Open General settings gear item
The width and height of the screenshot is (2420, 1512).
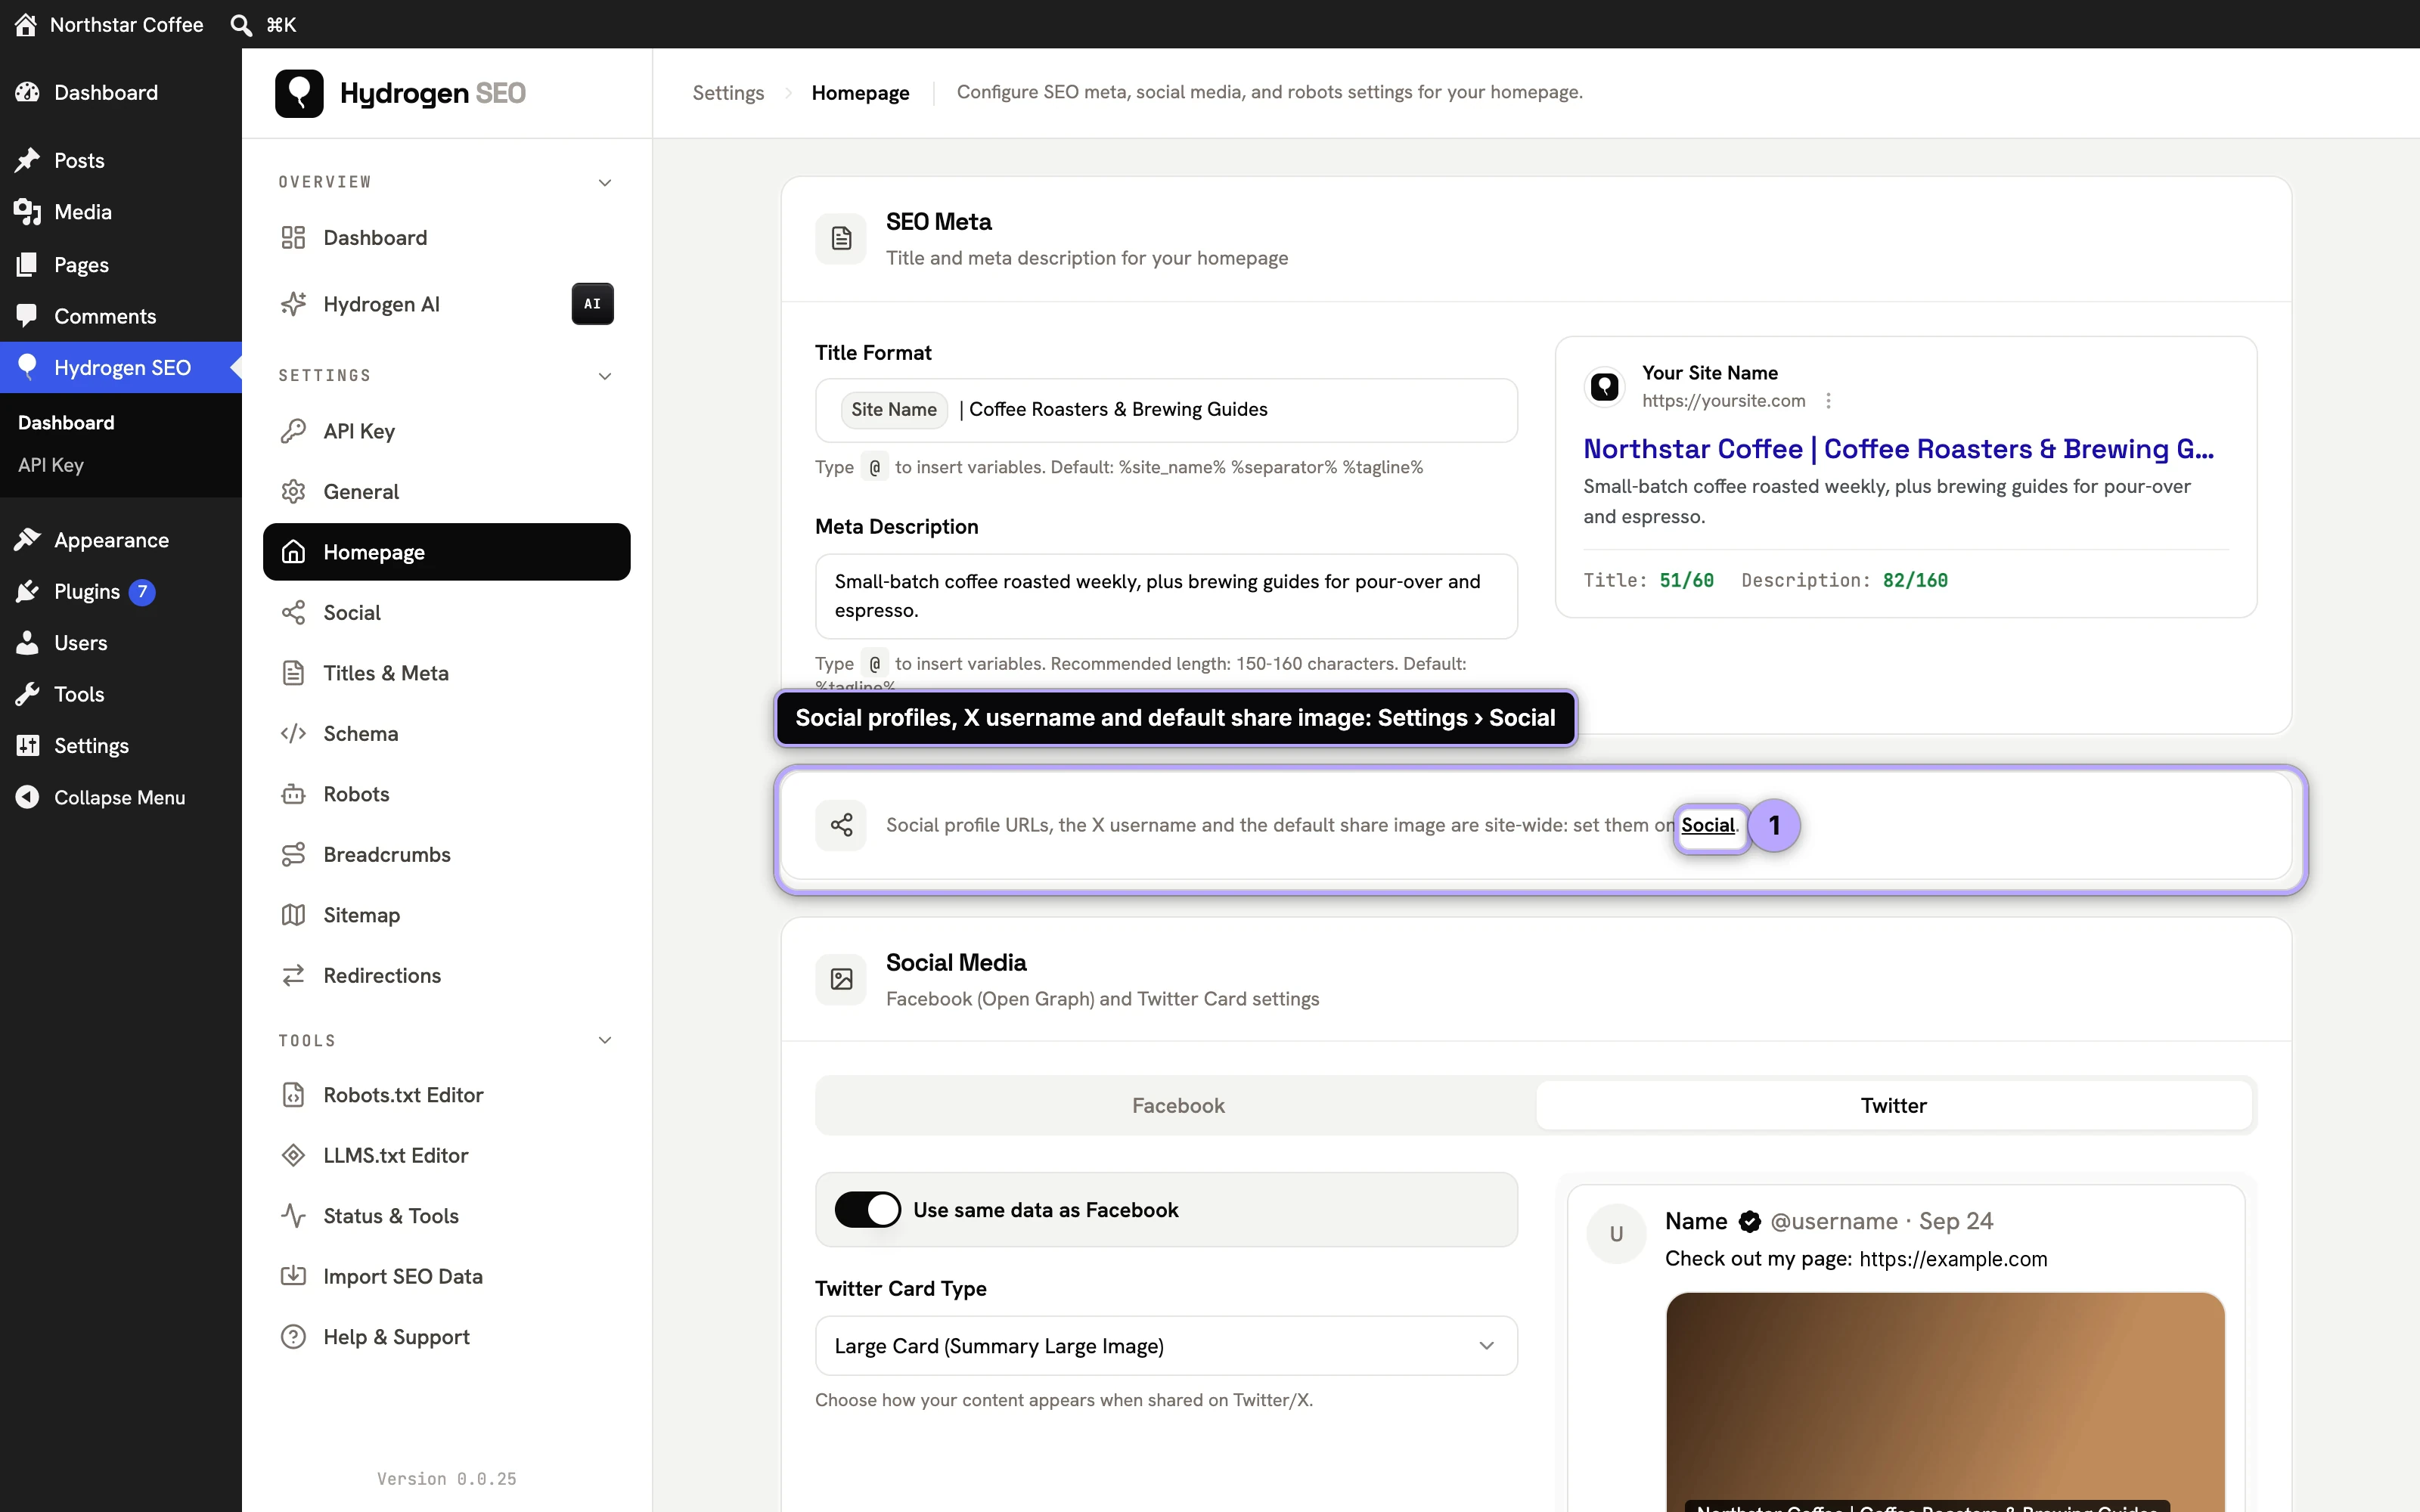446,491
